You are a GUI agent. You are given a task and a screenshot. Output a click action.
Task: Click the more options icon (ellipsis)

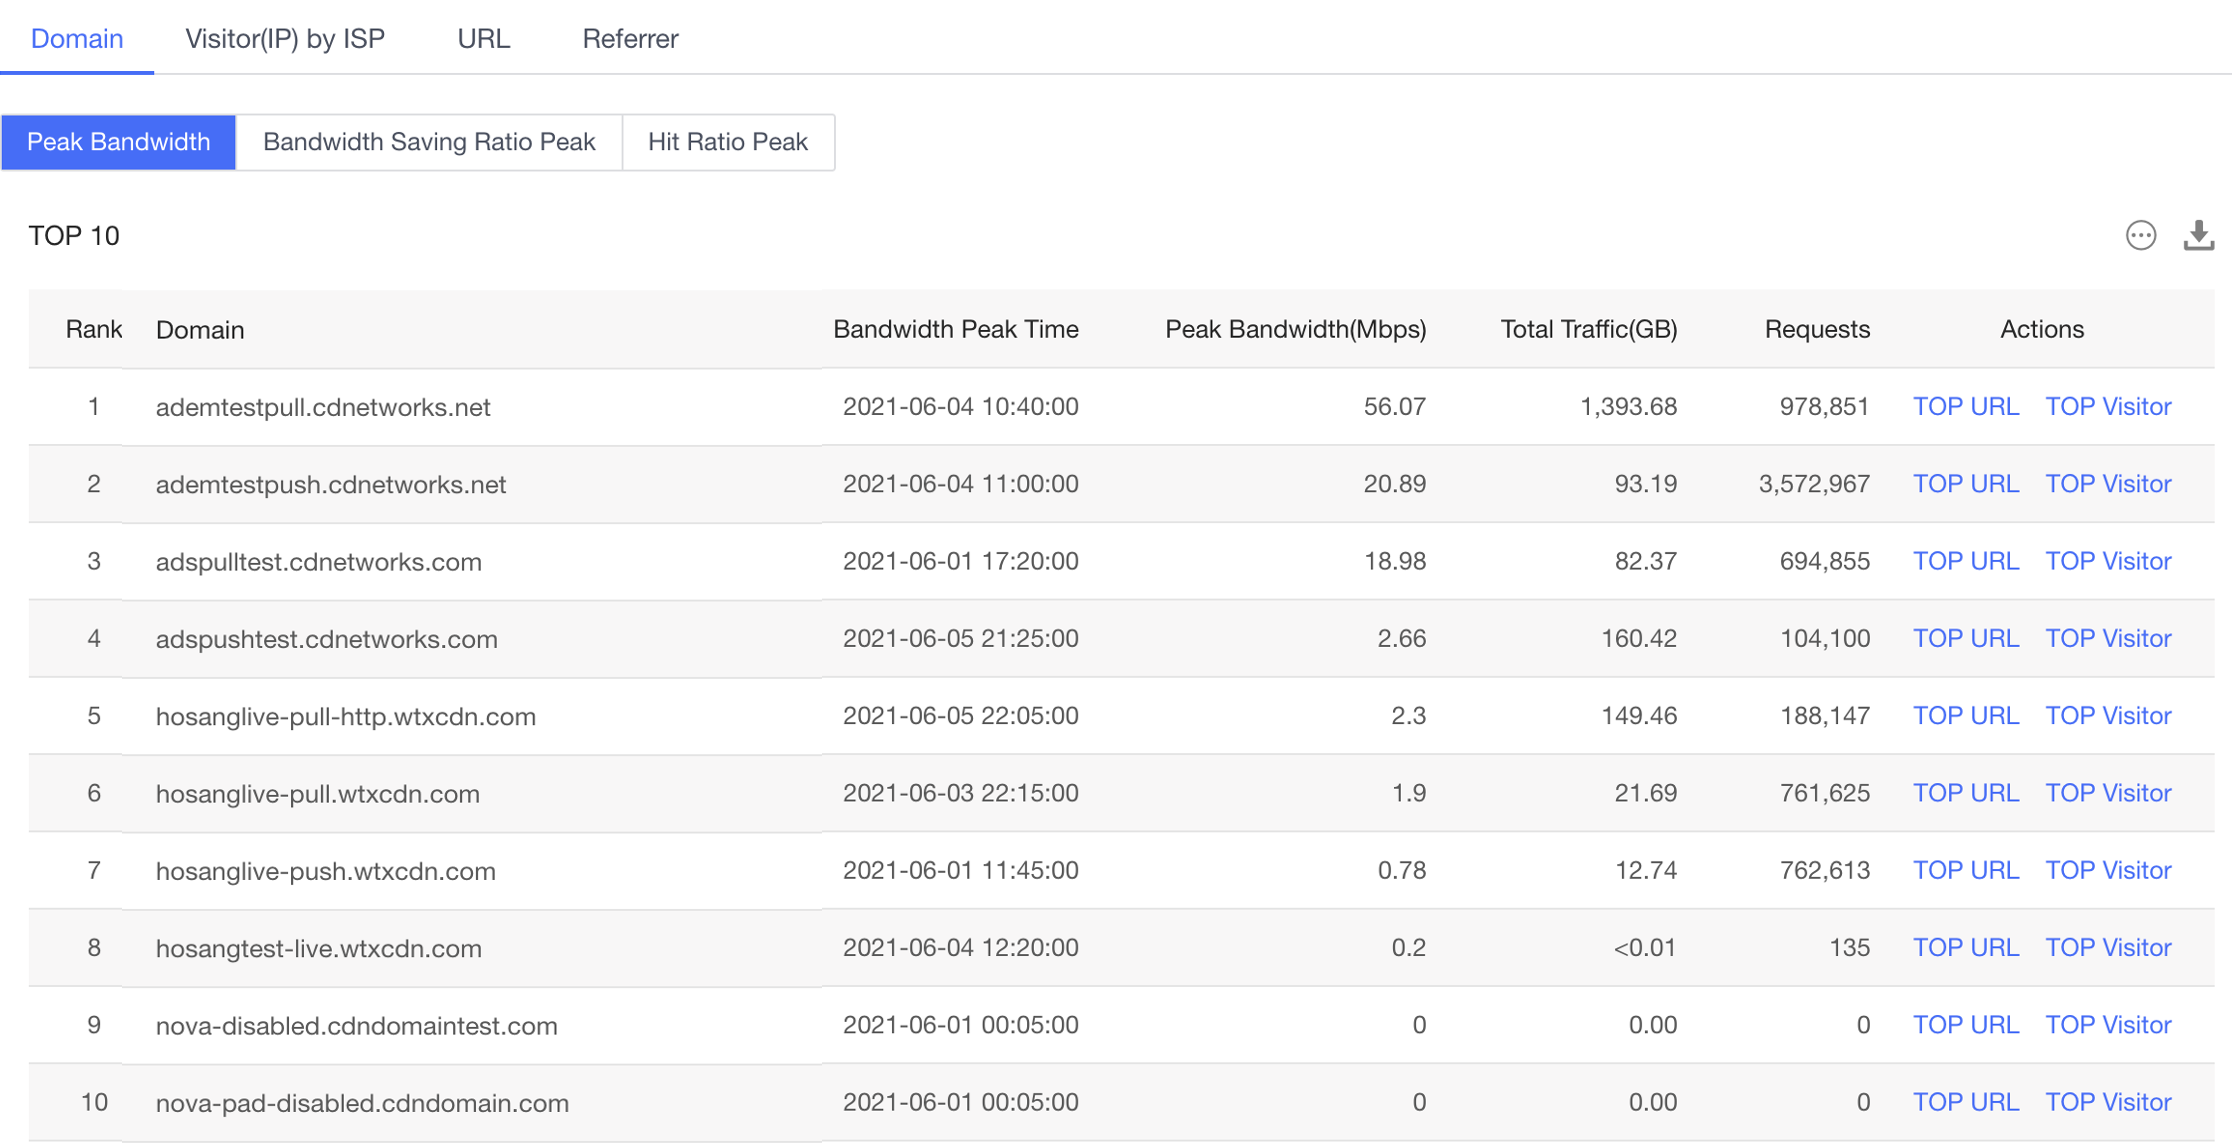[2140, 234]
